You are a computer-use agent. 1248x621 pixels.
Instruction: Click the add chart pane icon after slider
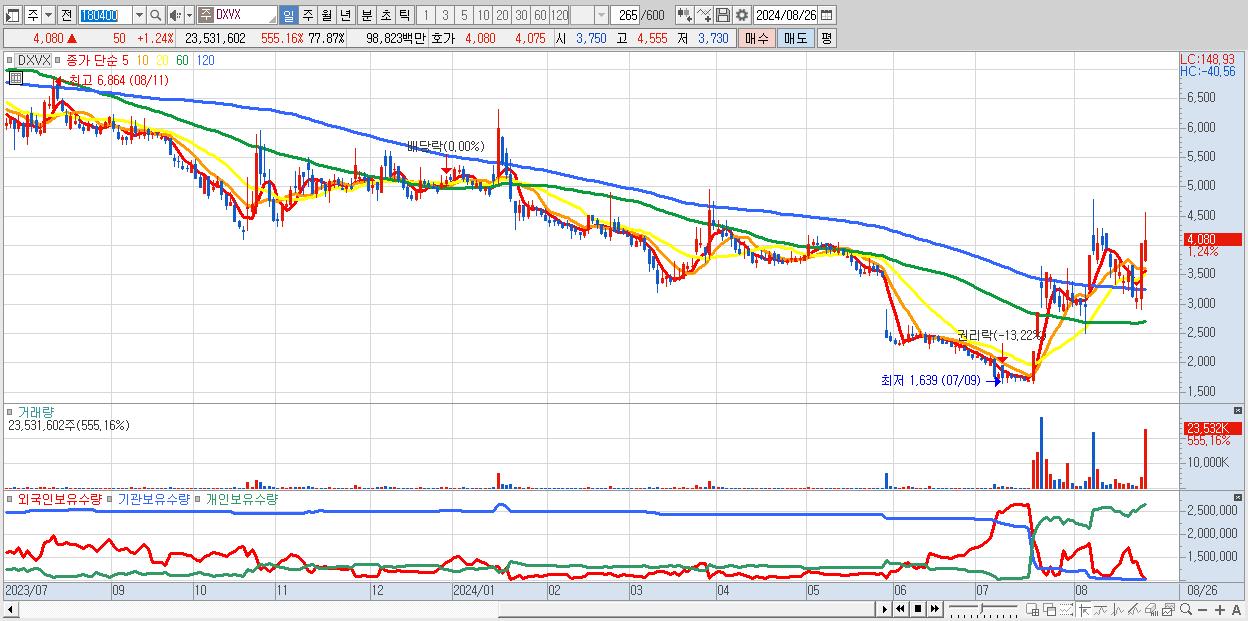1033,609
